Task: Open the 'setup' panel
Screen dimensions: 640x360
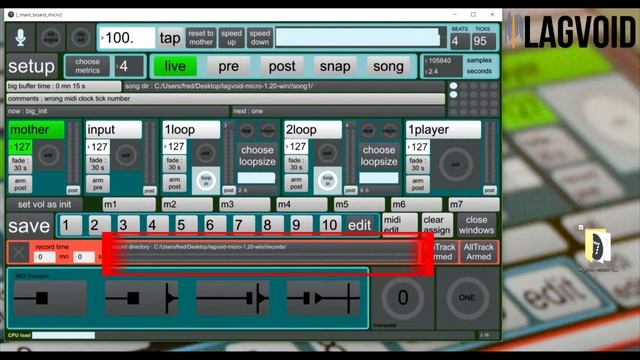Action: (31, 66)
